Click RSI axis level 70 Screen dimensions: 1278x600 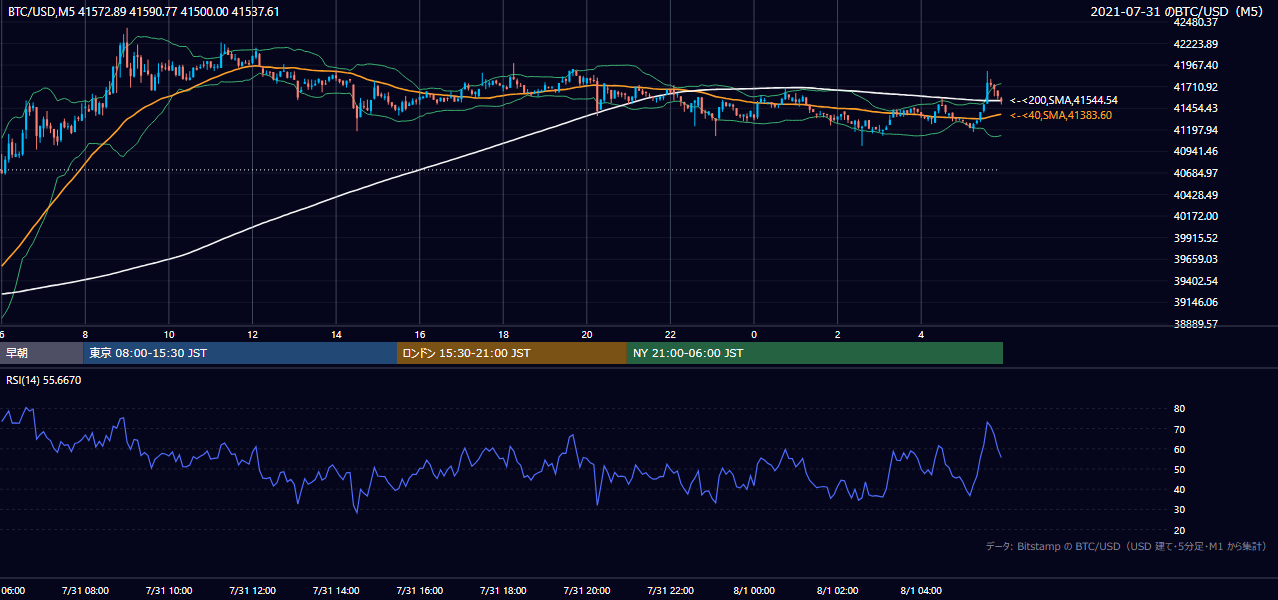[x=1179, y=429]
